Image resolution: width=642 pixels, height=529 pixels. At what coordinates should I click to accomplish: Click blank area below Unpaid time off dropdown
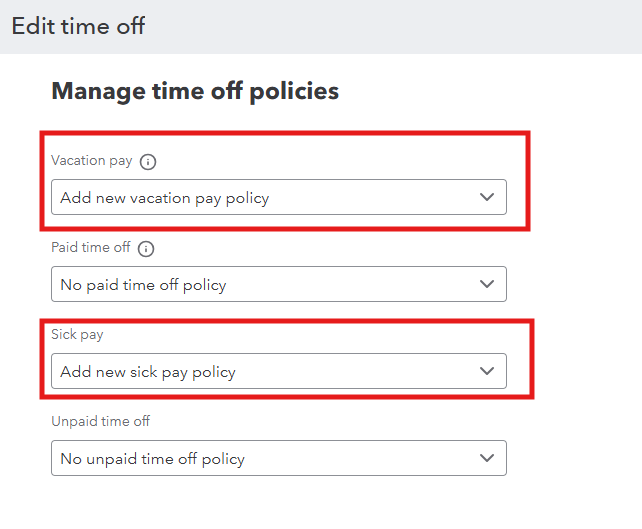click(279, 503)
